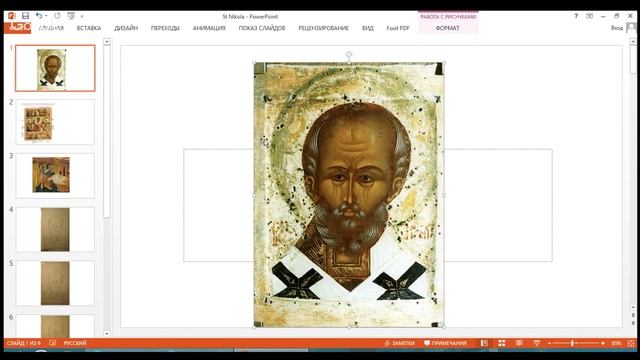640x360 pixels.
Task: Click the zoom in plus button
Action: (x=603, y=343)
